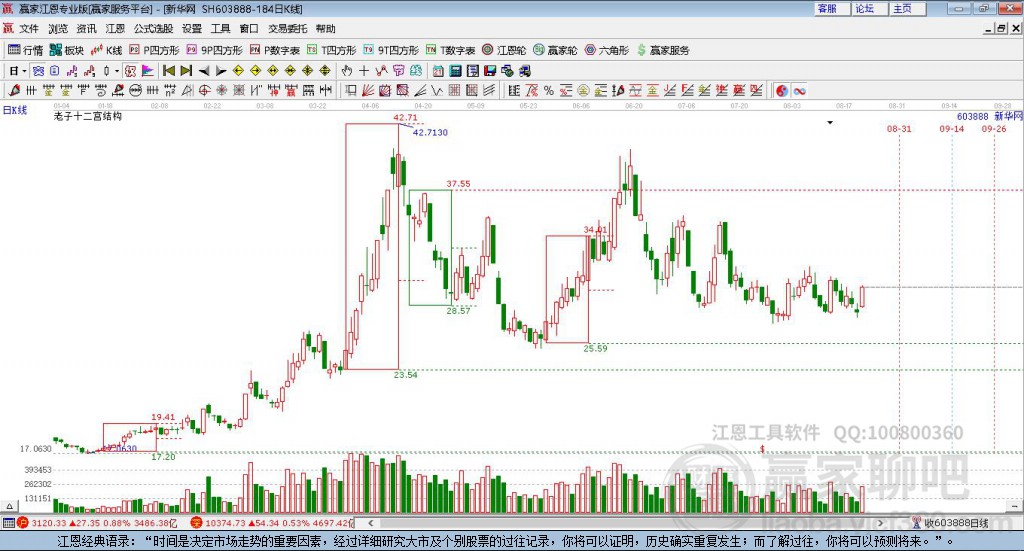This screenshot has height=551, width=1024.
Task: Open the 设置 menu
Action: 192,29
